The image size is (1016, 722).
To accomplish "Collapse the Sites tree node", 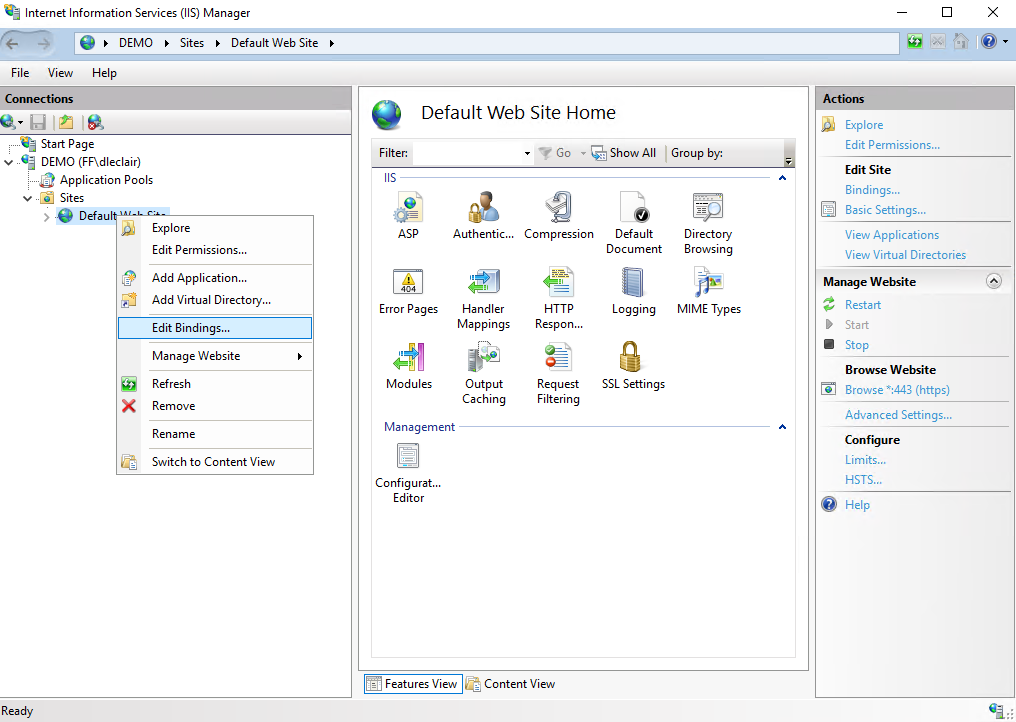I will (x=28, y=198).
